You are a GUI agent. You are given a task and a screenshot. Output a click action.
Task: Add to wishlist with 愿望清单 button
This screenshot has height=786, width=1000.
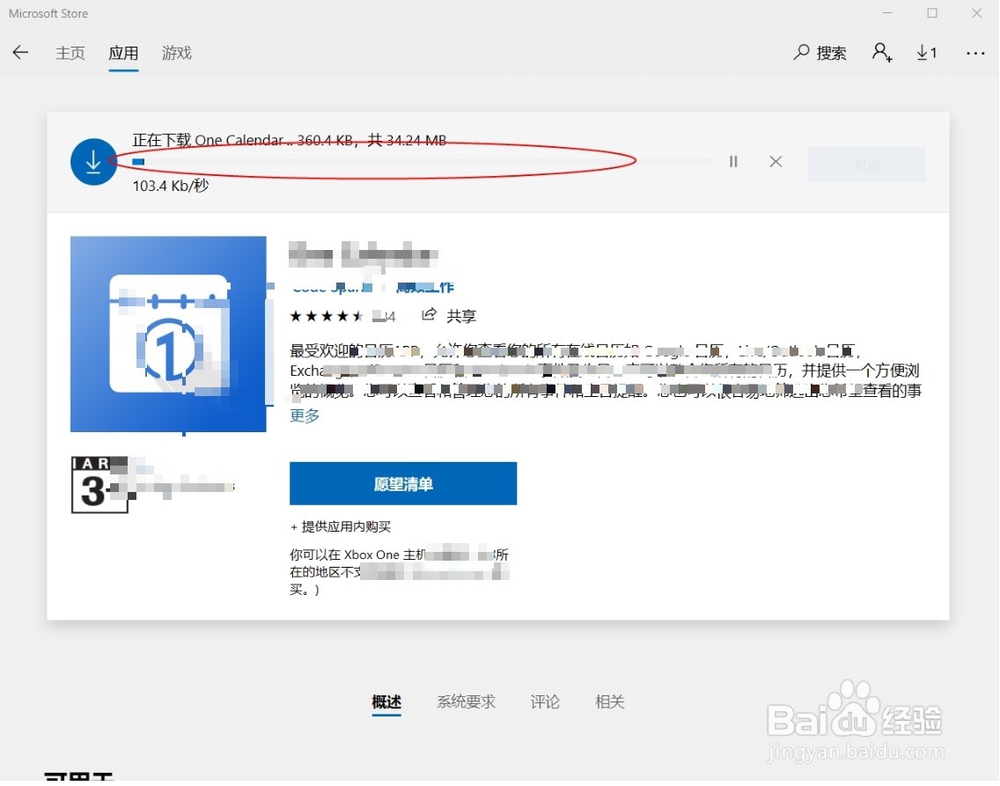[403, 484]
